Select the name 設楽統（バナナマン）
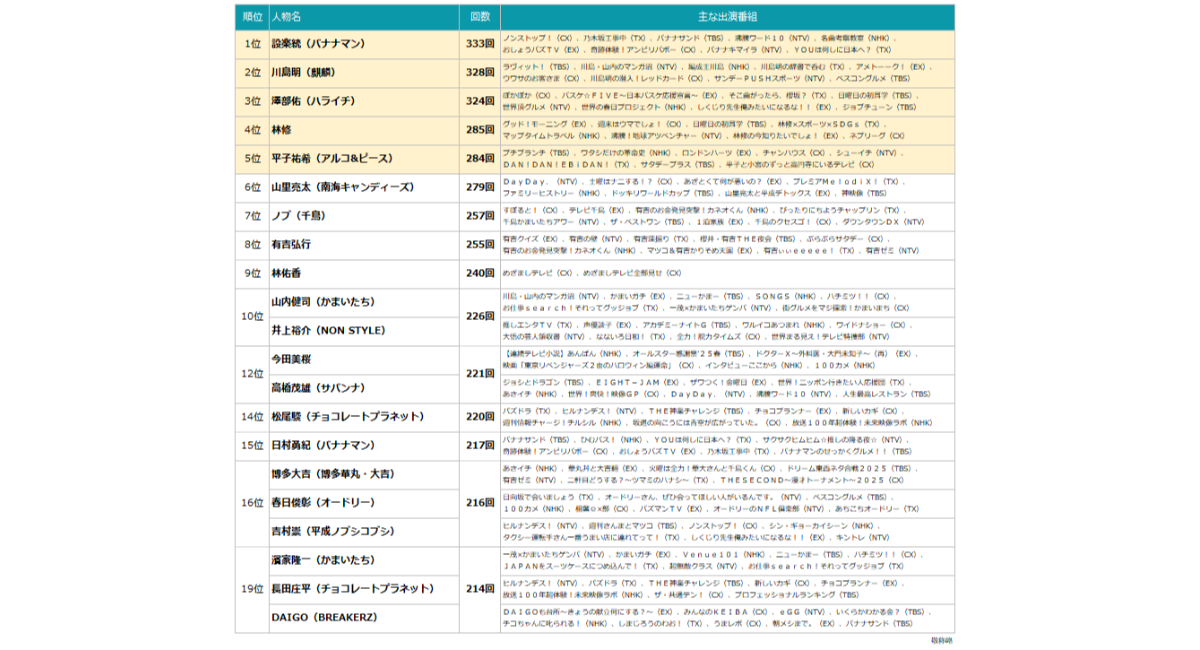 [318, 44]
